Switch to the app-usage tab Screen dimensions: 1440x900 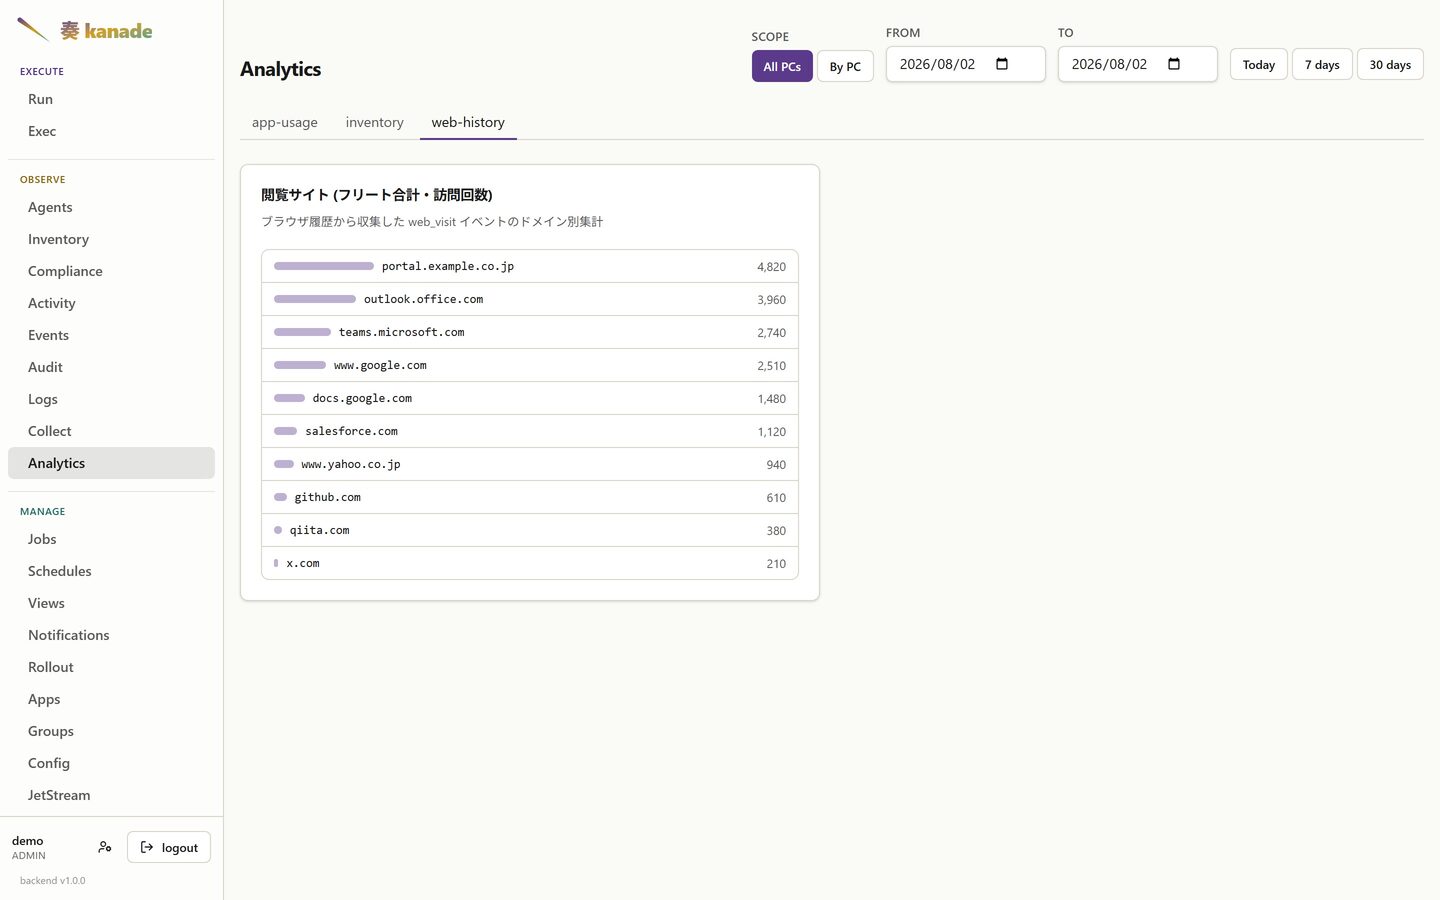coord(285,122)
